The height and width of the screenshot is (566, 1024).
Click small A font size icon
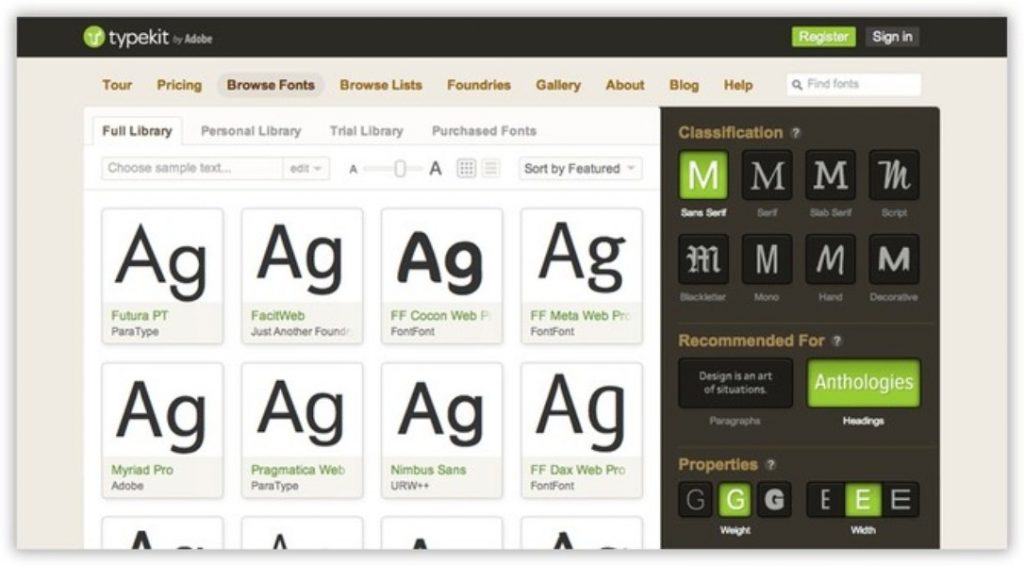(x=353, y=170)
